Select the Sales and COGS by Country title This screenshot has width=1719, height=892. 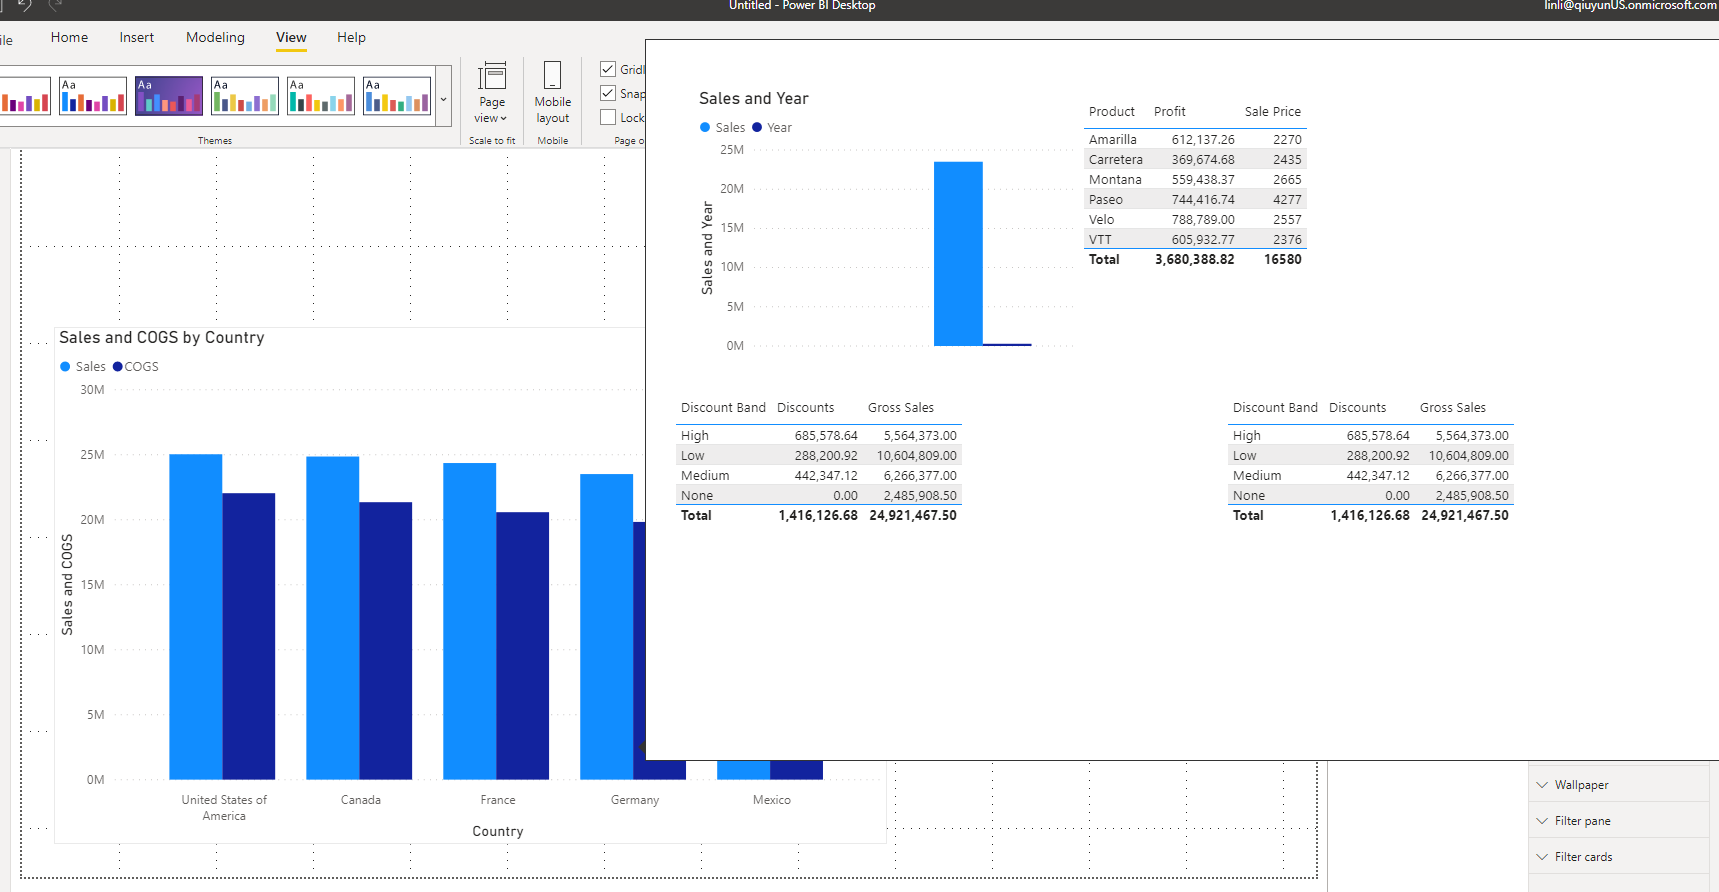click(162, 338)
